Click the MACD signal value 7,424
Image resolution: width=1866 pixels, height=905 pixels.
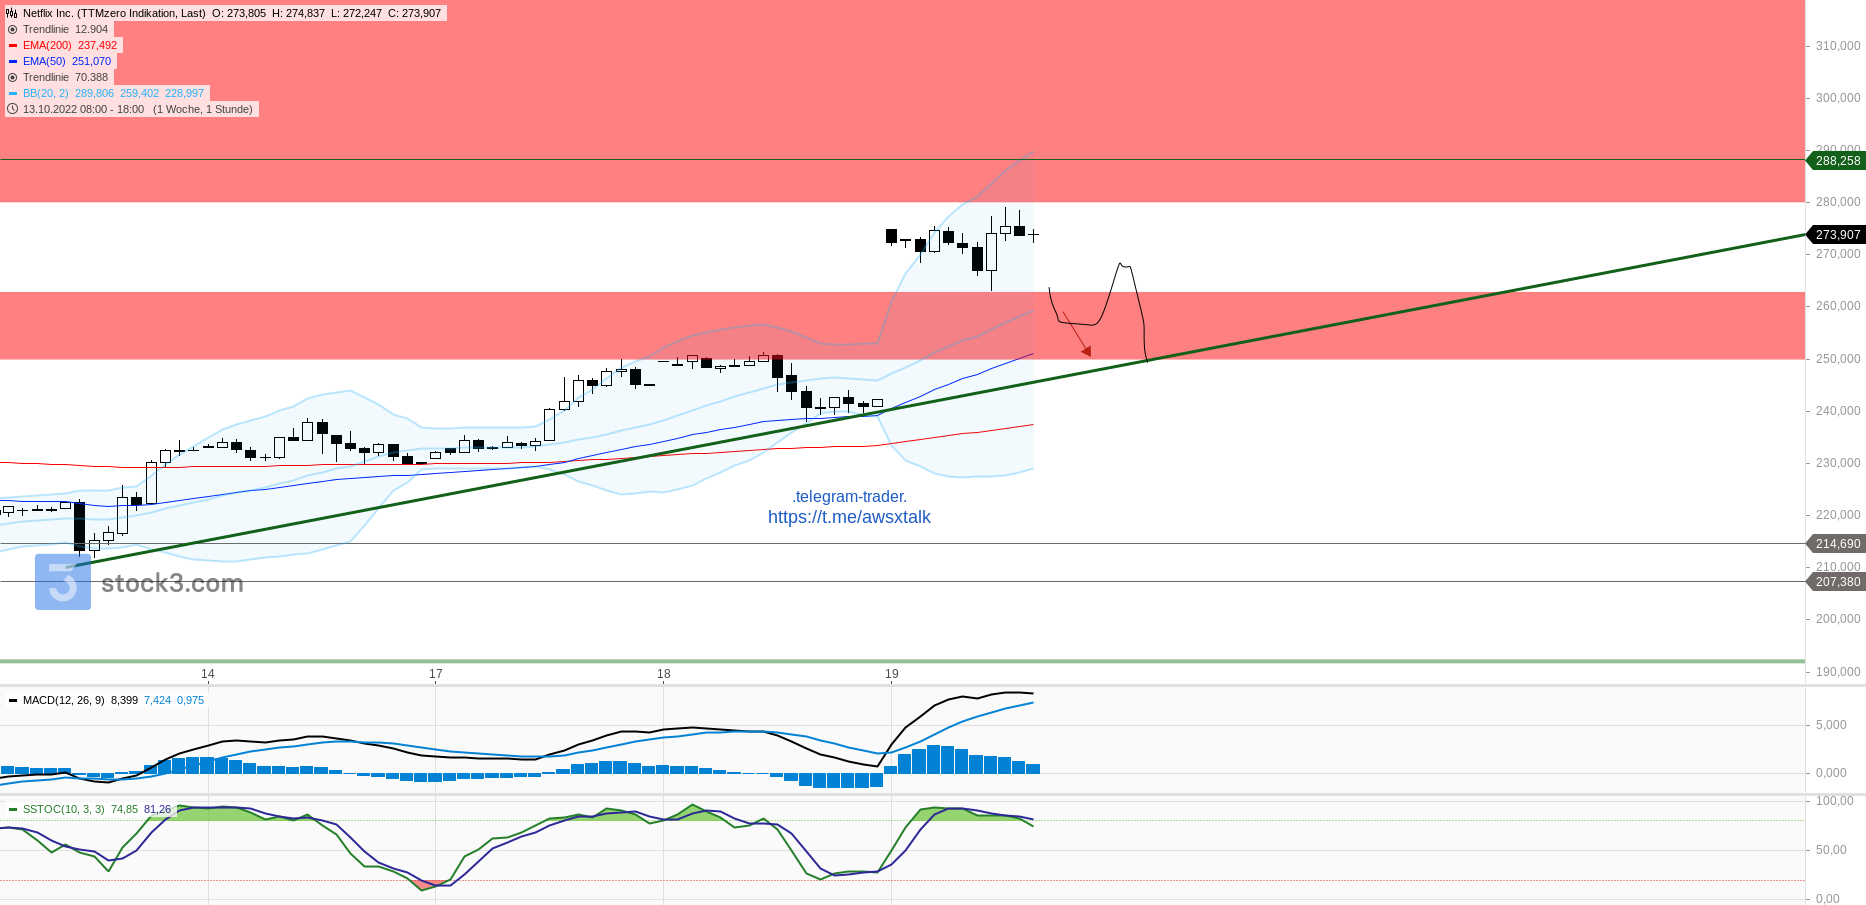click(x=158, y=700)
